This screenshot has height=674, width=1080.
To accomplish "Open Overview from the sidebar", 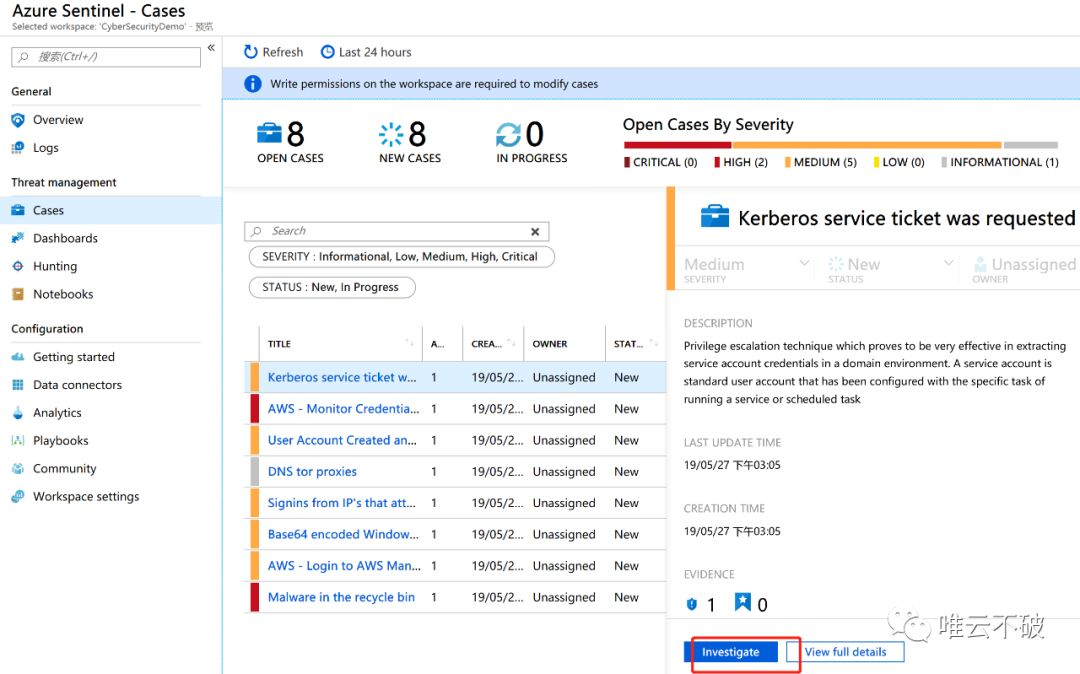I will click(x=58, y=120).
